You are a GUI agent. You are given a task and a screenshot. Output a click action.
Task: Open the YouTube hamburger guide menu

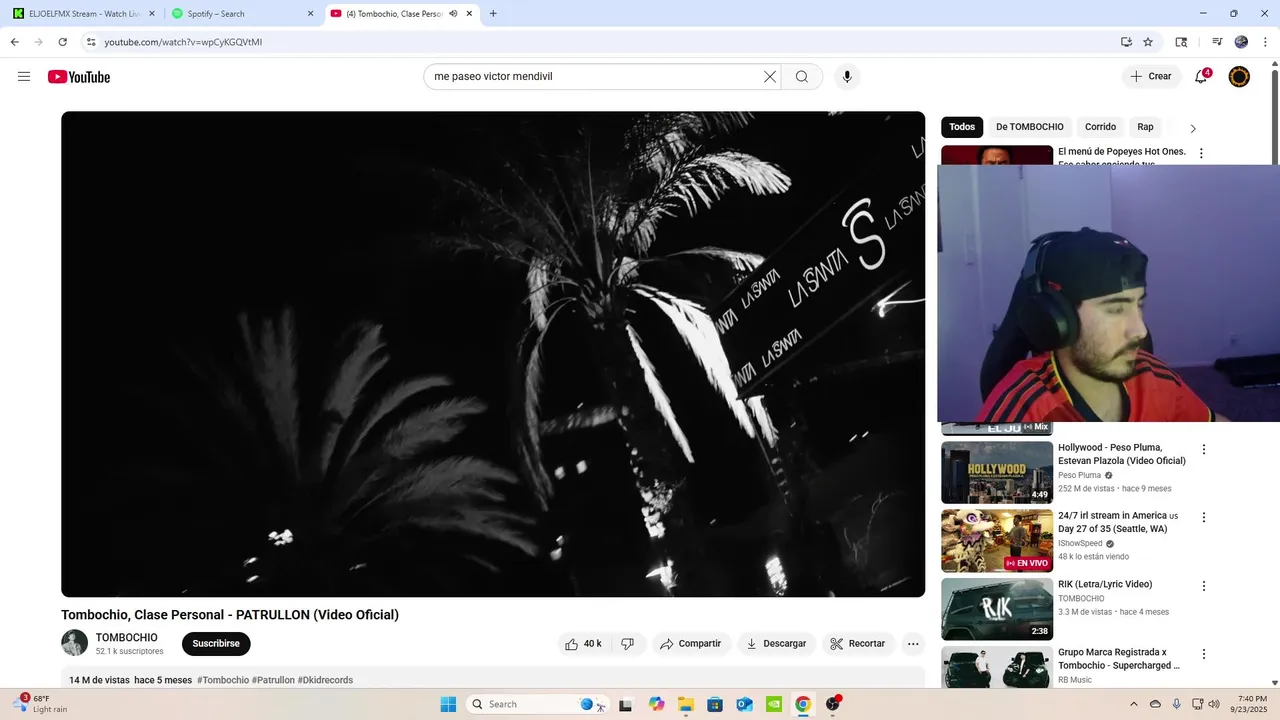click(24, 77)
